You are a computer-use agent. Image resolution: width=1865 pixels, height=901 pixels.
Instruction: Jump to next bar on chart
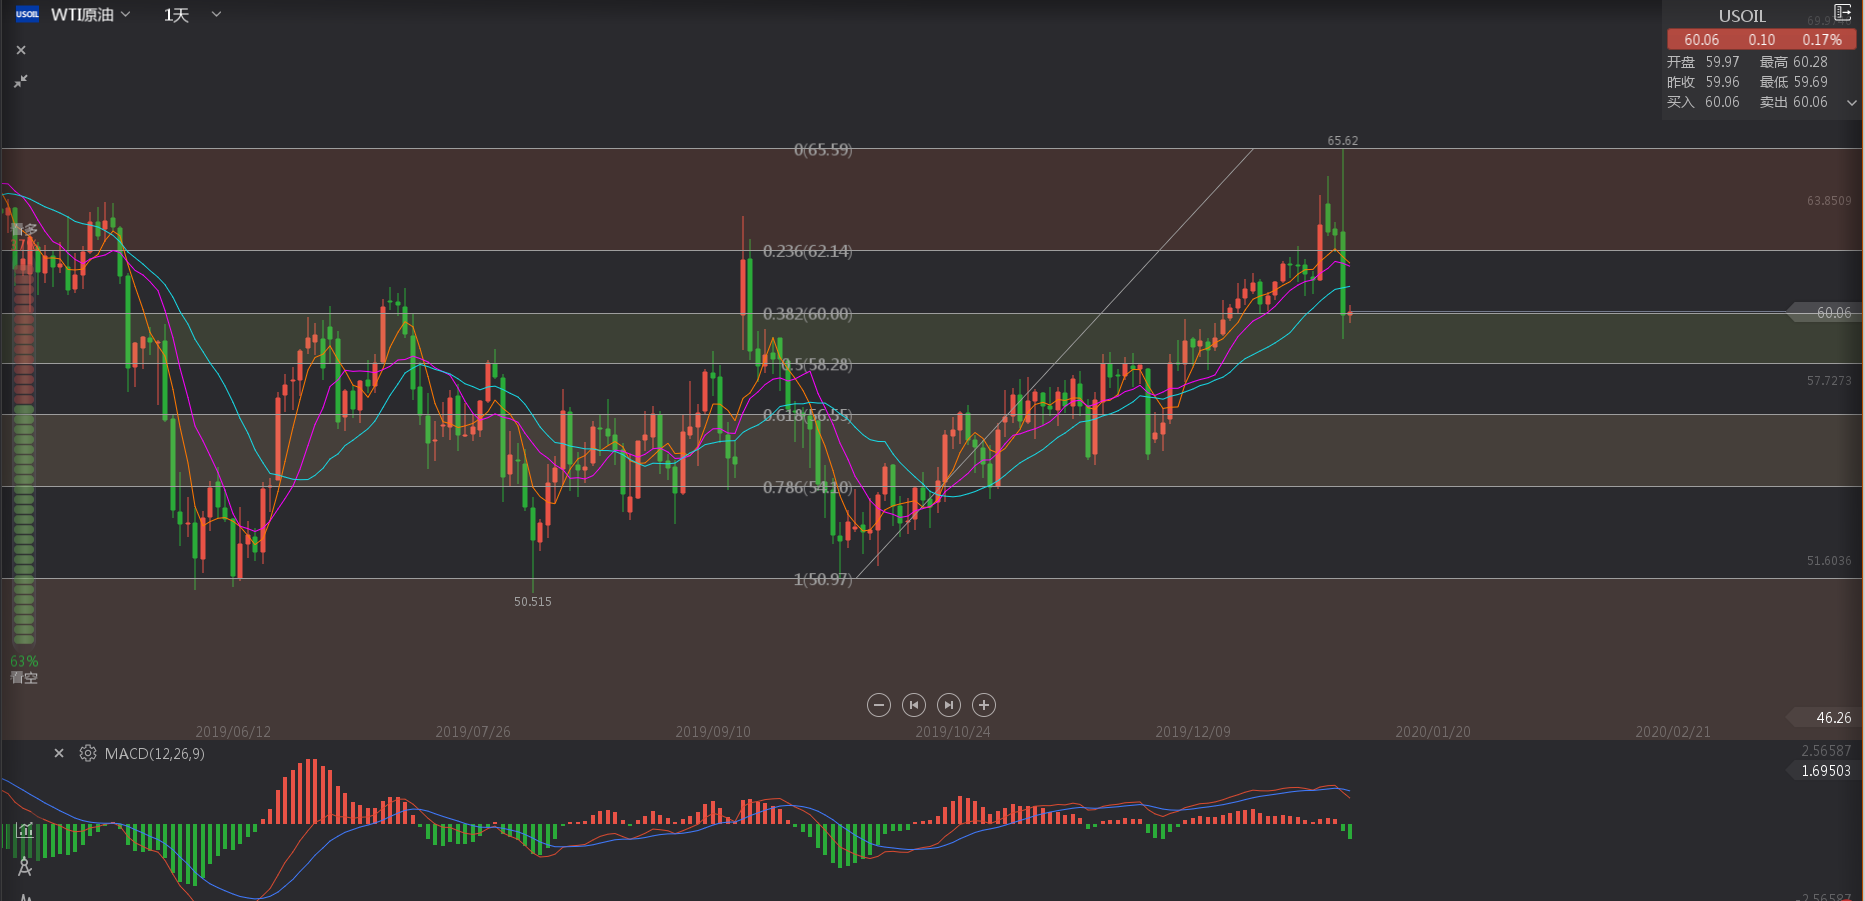tap(949, 705)
